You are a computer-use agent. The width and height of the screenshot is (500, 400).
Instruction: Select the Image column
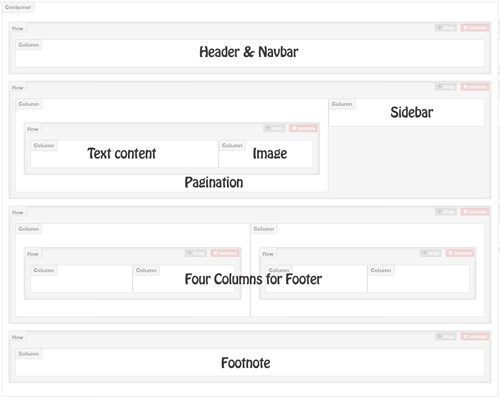266,154
